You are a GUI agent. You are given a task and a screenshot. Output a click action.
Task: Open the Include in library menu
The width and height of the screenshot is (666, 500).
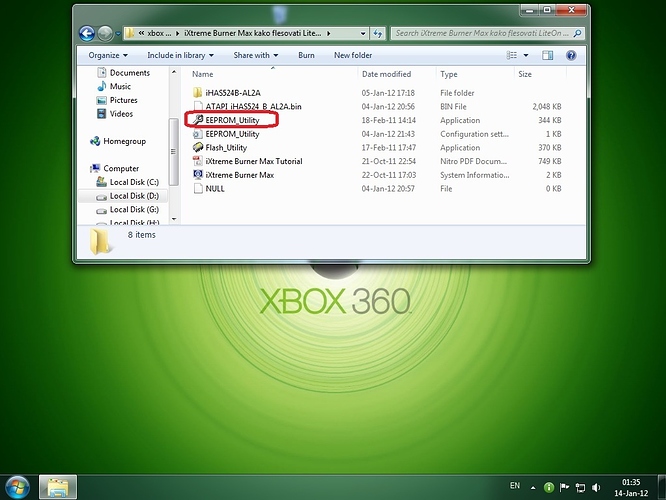click(180, 55)
